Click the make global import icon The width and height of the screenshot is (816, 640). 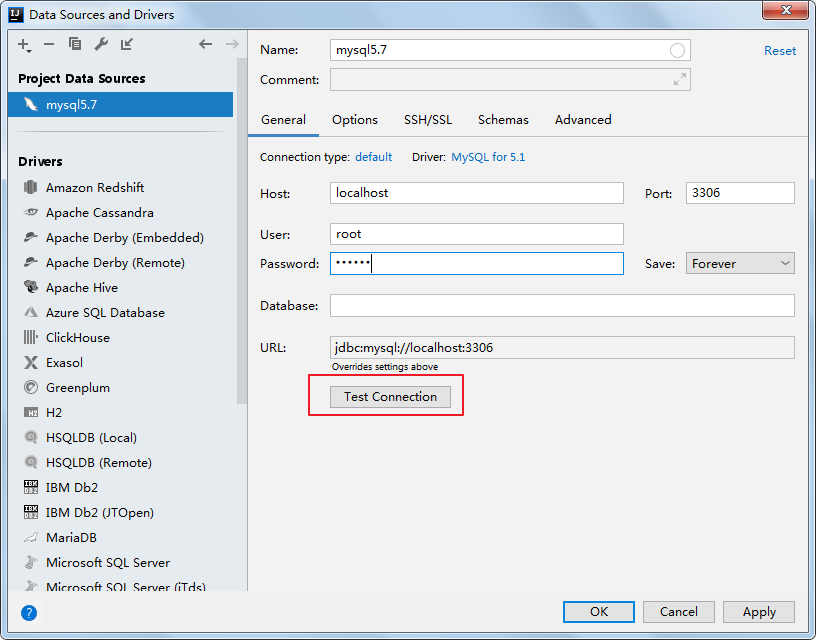(126, 44)
